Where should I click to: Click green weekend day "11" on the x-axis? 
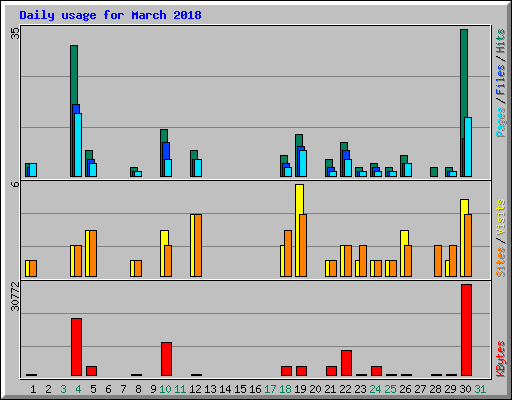[x=180, y=389]
